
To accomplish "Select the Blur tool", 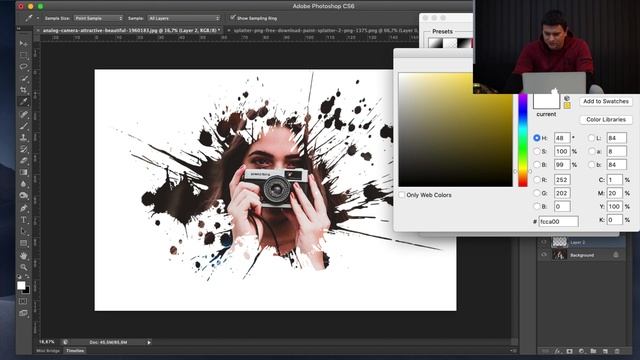I will [23, 184].
